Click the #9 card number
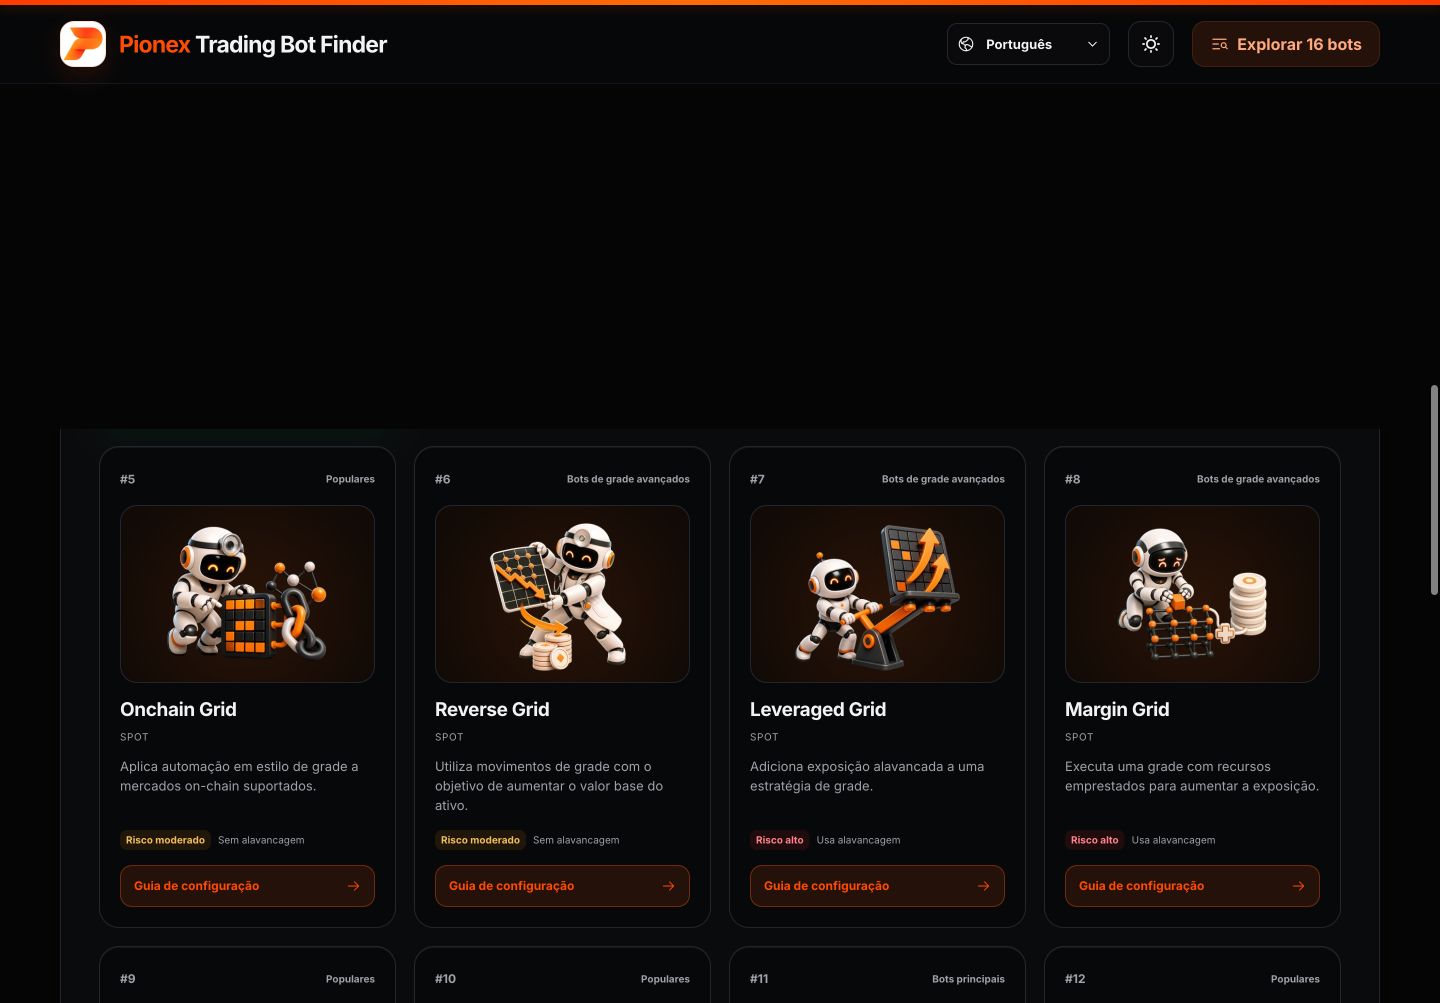Viewport: 1440px width, 1003px height. click(x=127, y=979)
